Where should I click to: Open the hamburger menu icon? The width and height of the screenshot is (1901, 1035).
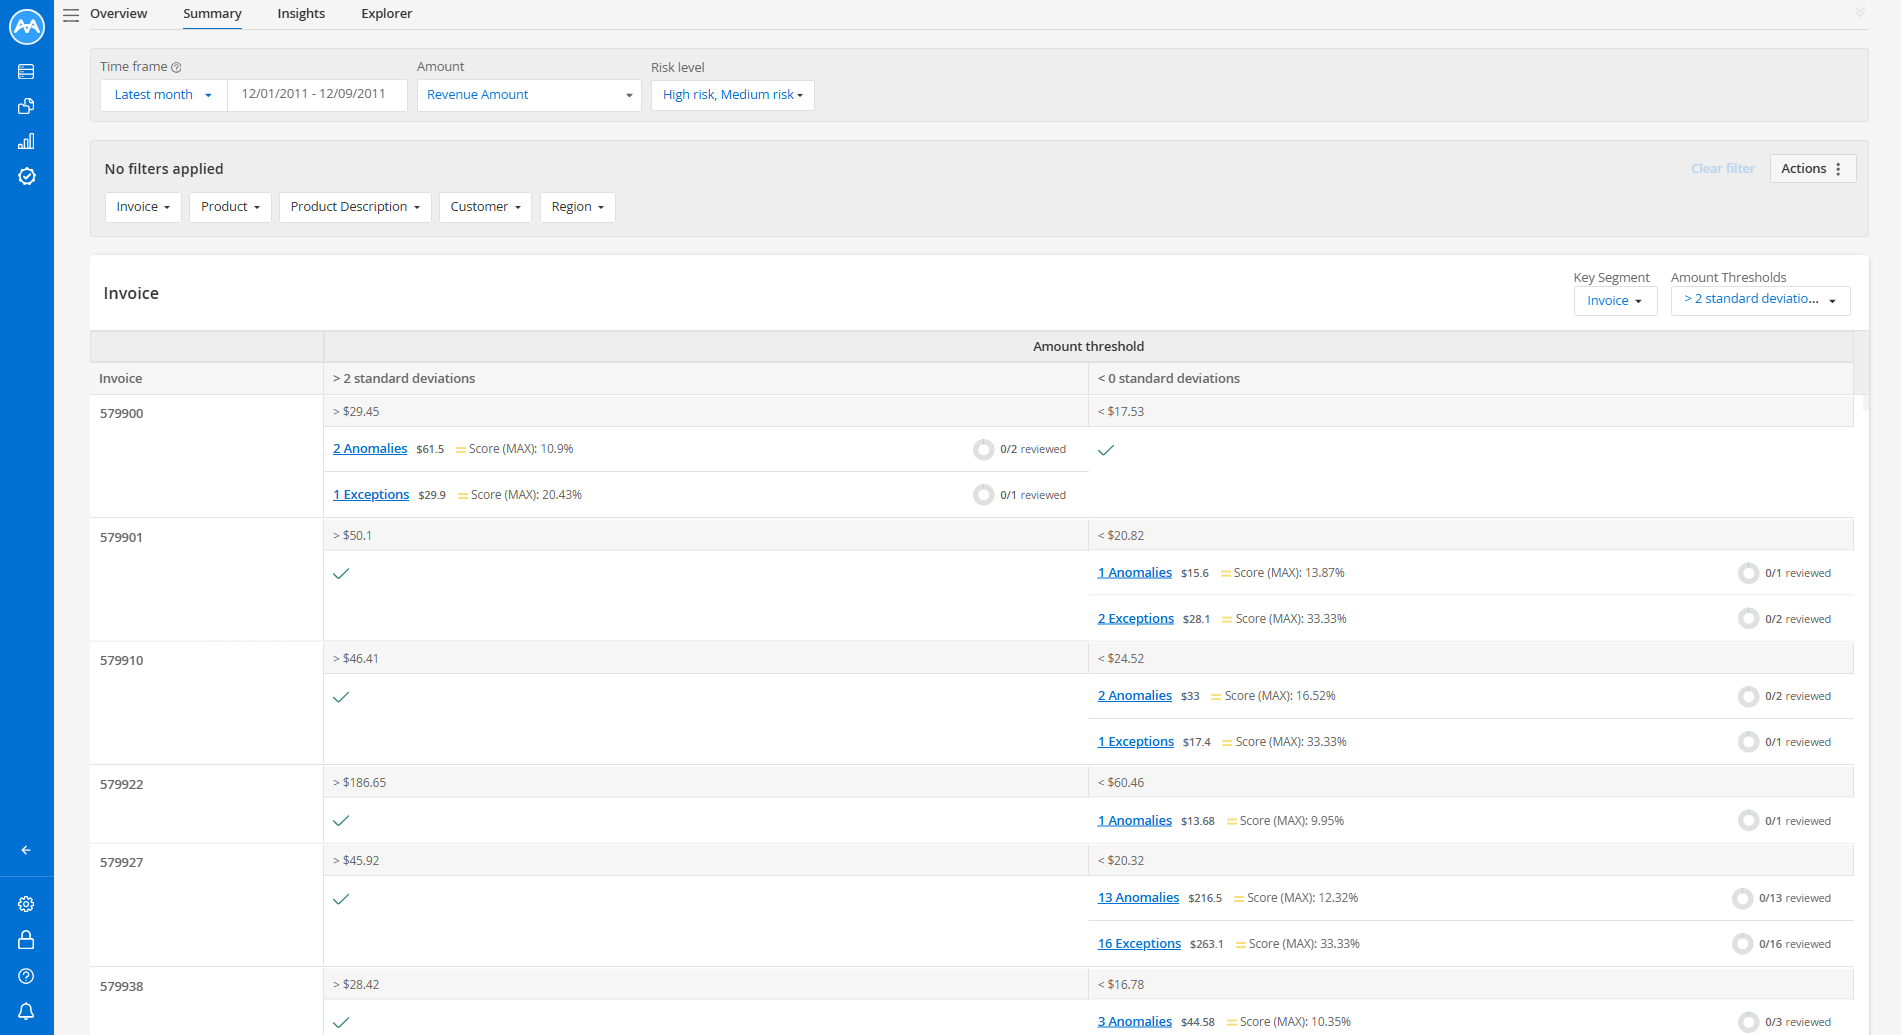71,15
